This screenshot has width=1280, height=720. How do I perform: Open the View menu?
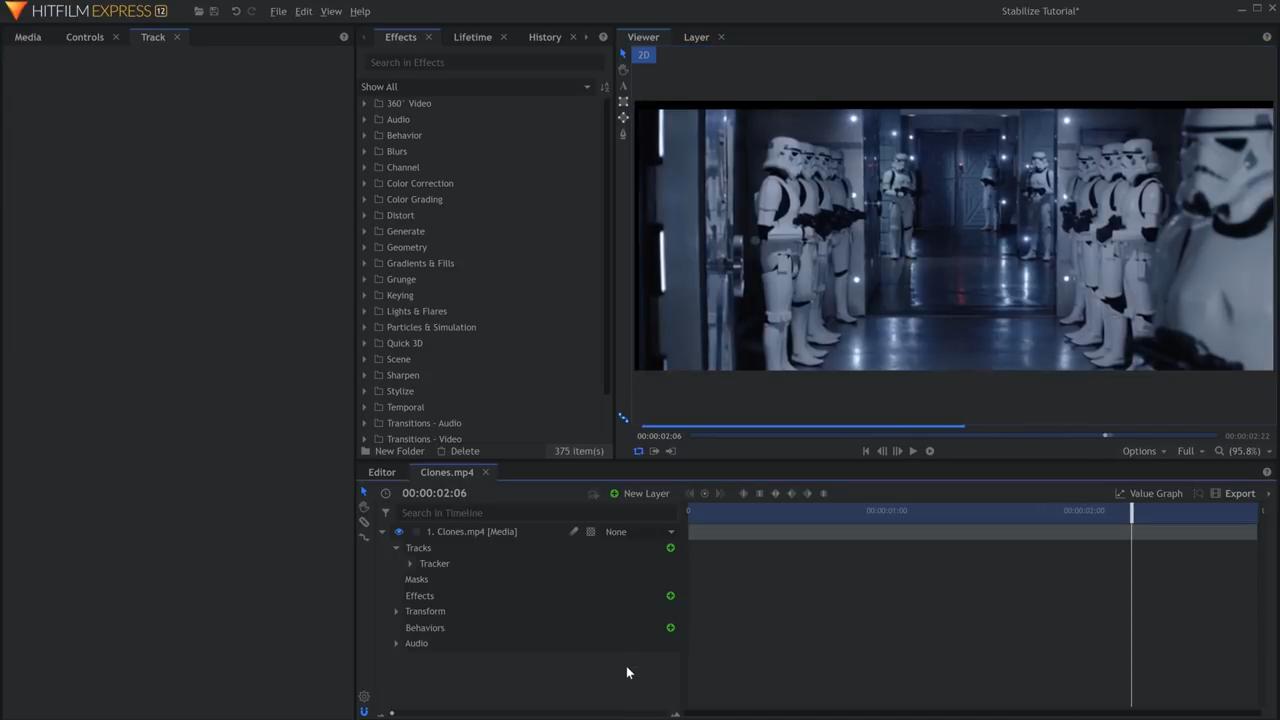point(331,11)
